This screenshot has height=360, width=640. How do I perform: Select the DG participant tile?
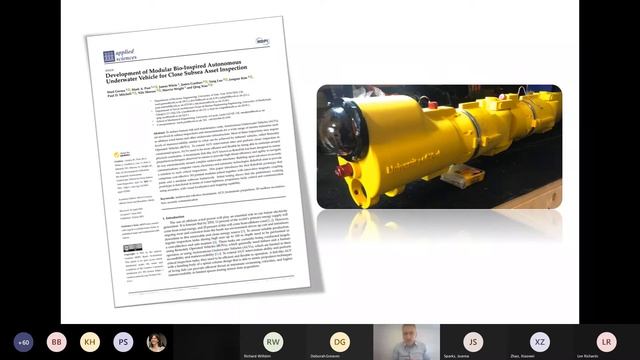point(340,342)
